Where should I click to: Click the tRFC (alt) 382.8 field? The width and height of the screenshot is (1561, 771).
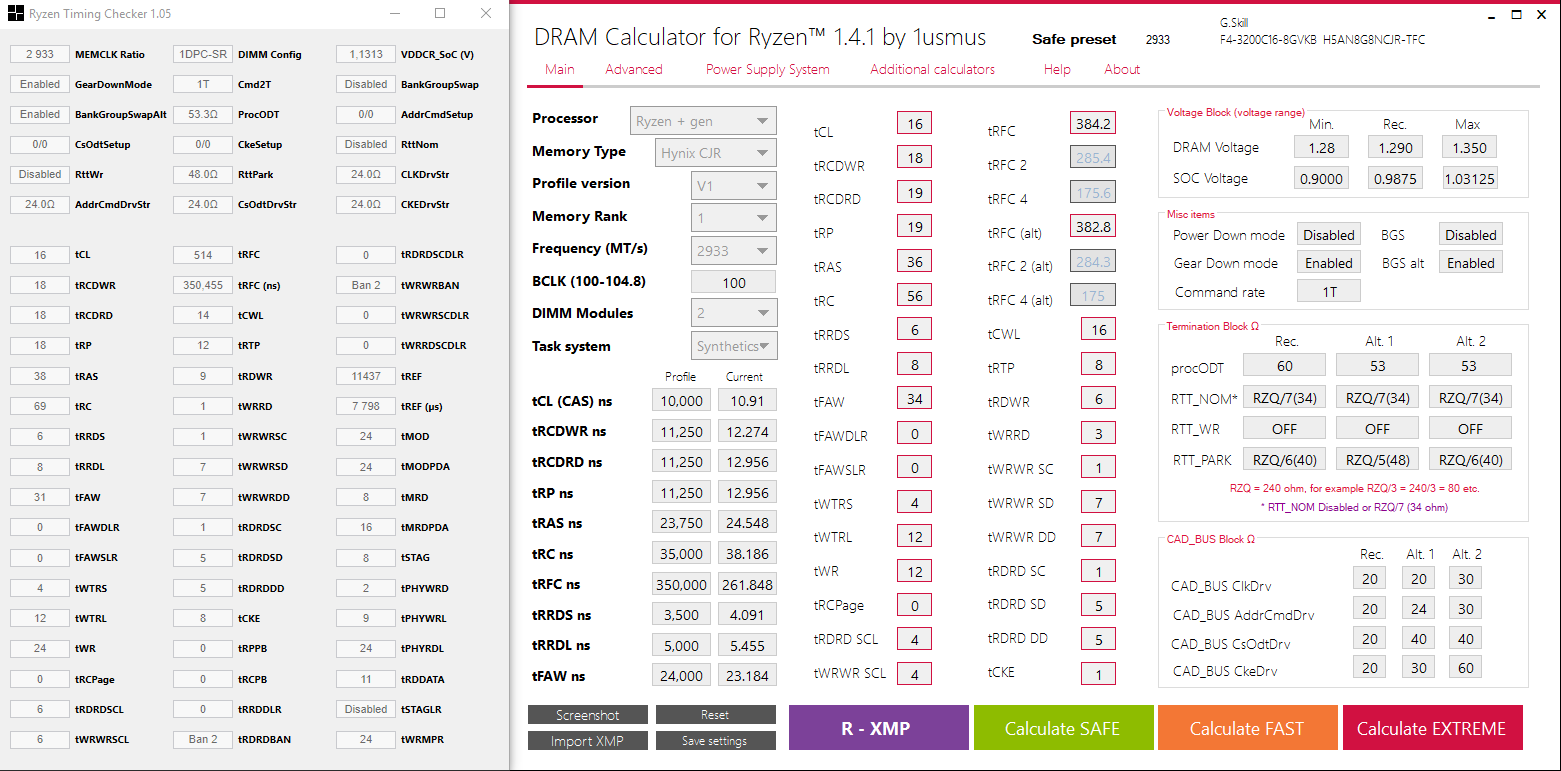point(1093,226)
